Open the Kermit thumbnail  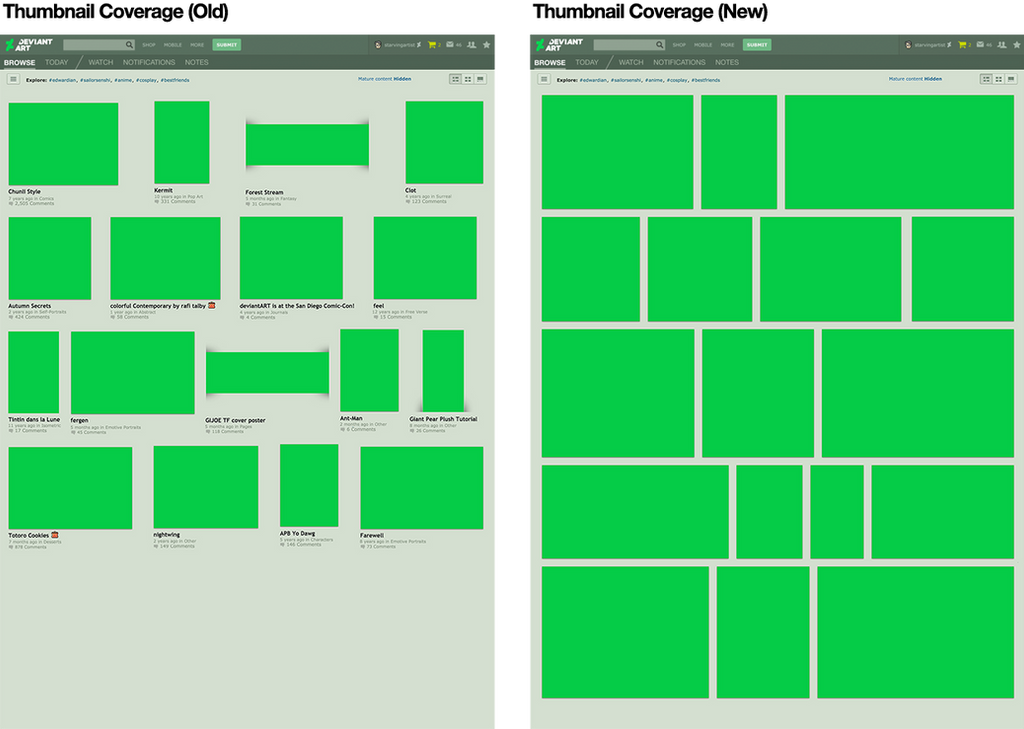(x=182, y=142)
